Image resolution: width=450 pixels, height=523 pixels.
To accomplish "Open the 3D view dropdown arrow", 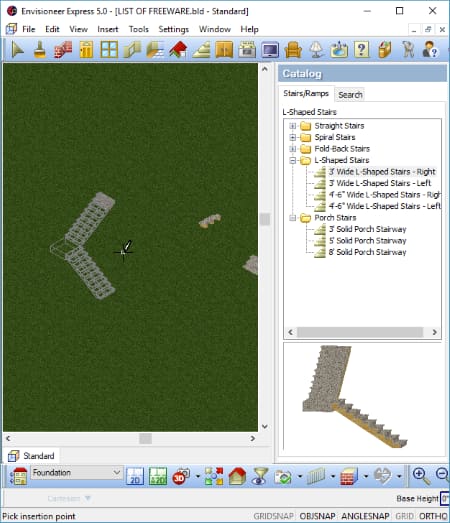I will click(197, 476).
